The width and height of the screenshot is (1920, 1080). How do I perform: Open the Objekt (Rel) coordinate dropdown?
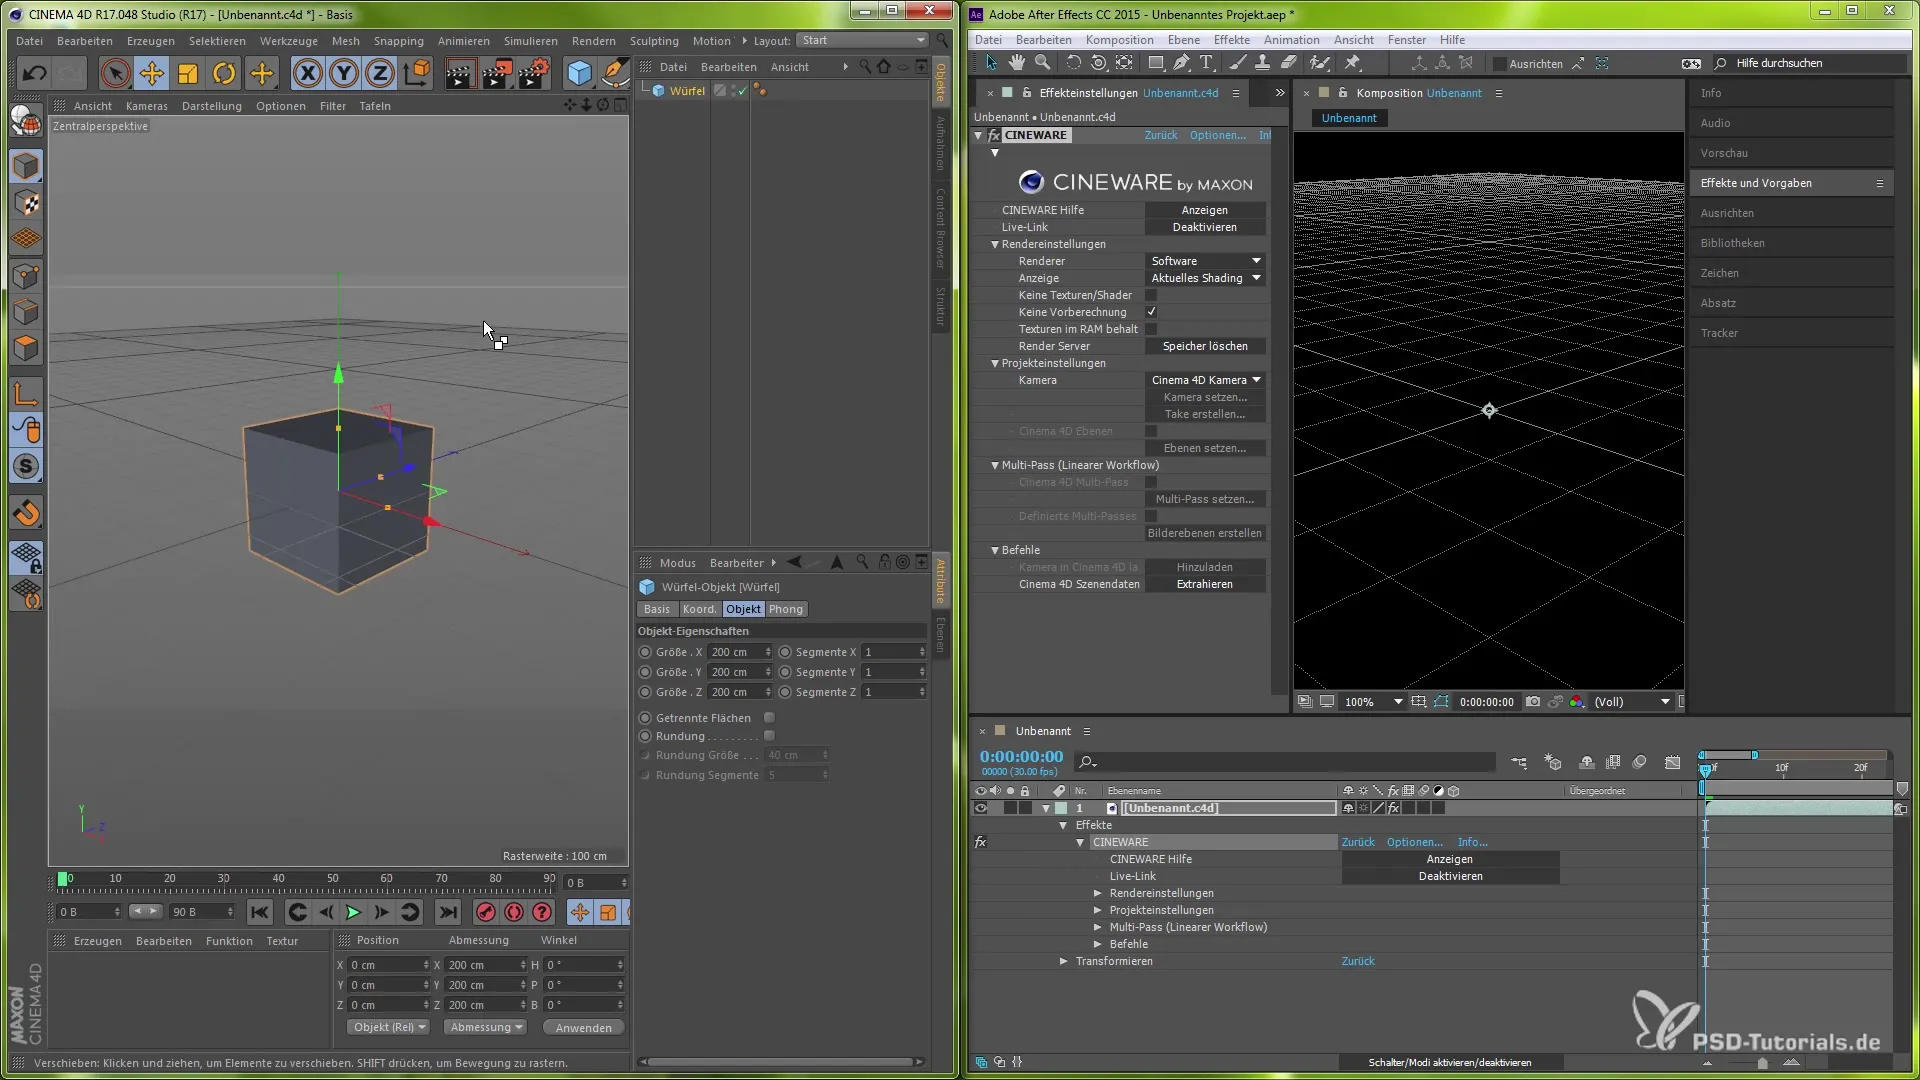[389, 1027]
